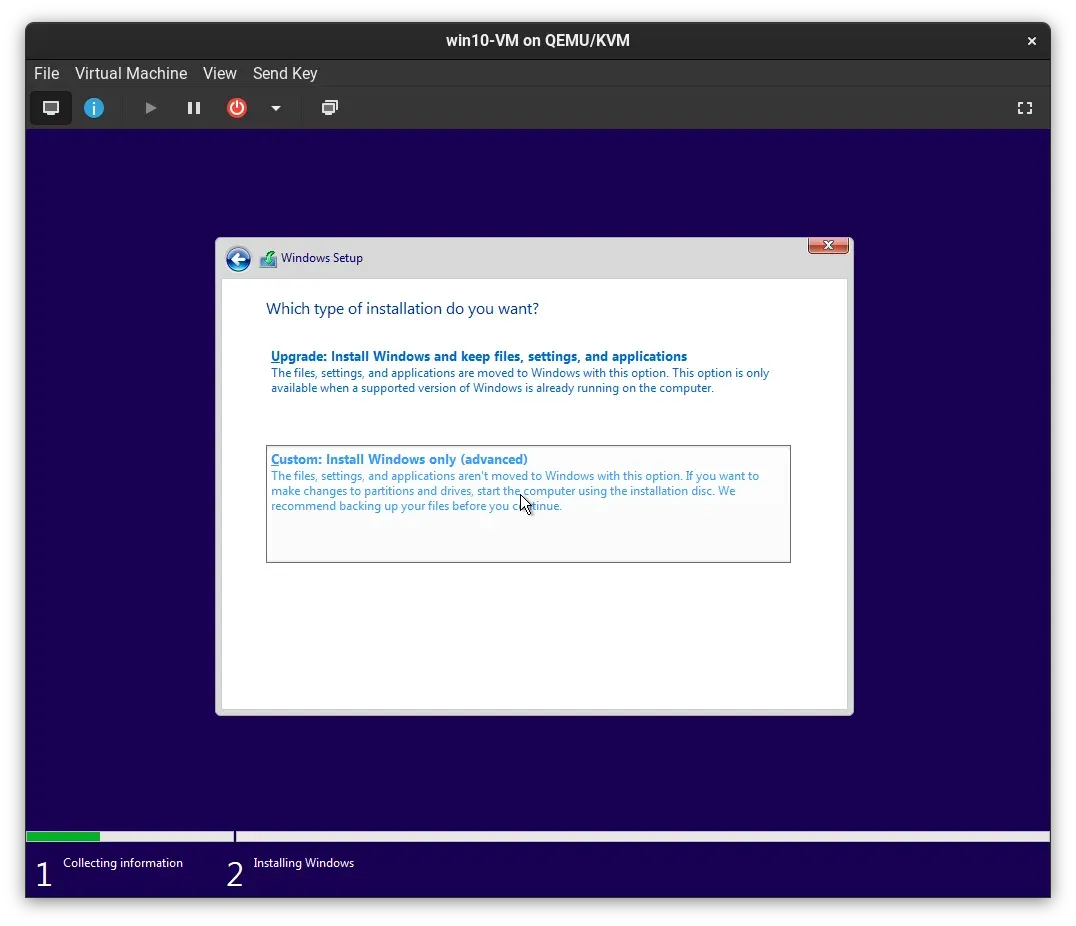Screen dimensions: 1076x926
Task: Open the Send Key menu
Action: point(285,73)
